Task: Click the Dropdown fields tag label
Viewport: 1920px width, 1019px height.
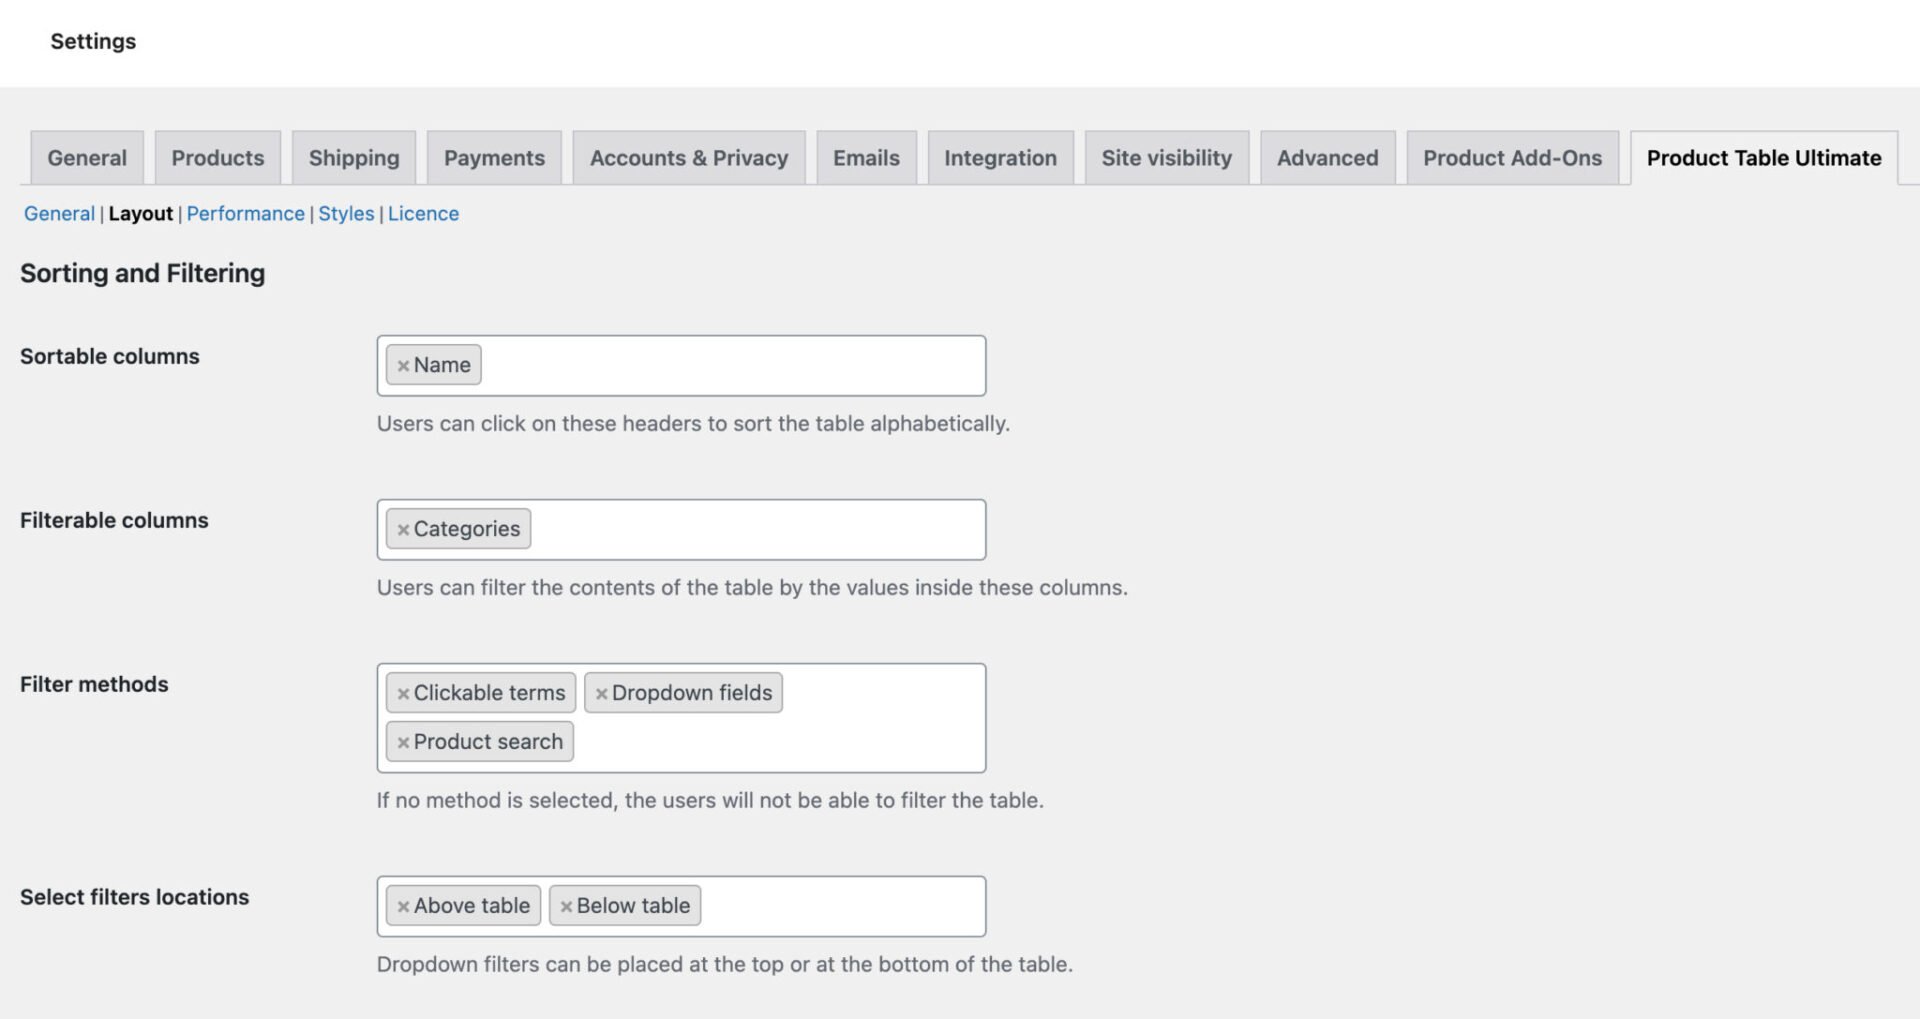Action: pyautogui.click(x=692, y=693)
